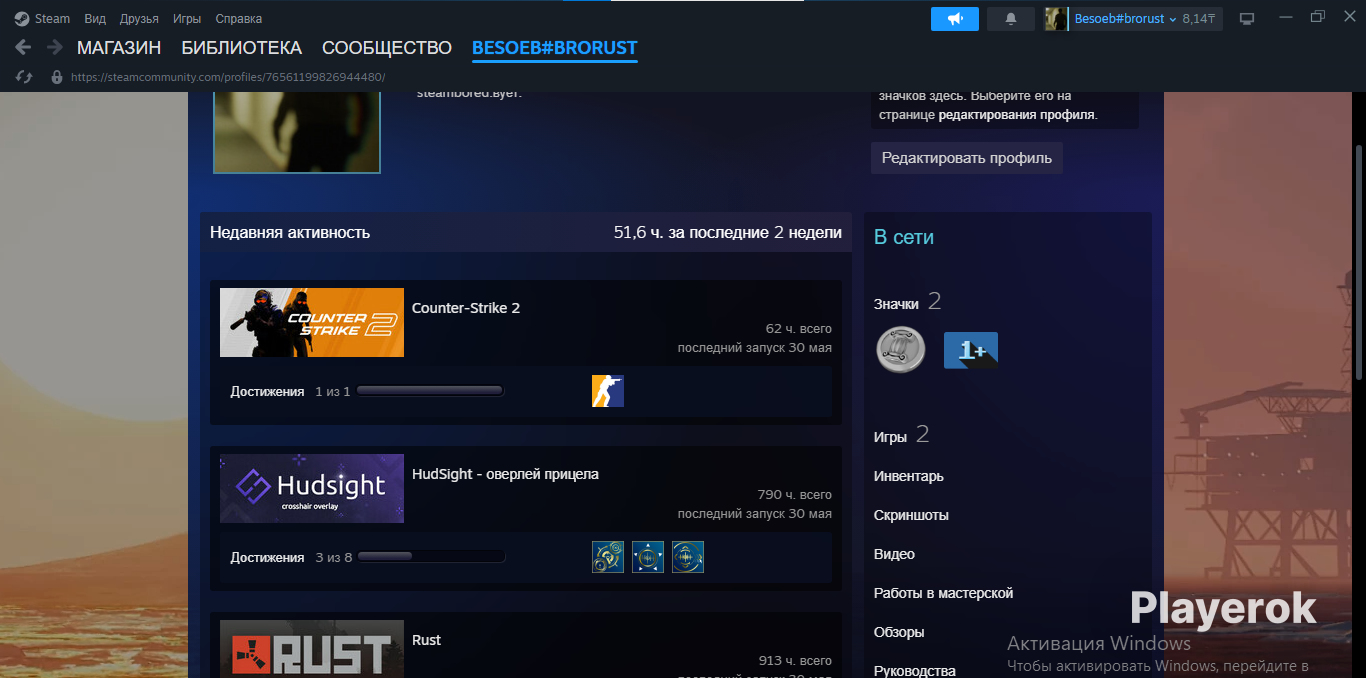Click the padlock security icon

point(56,77)
